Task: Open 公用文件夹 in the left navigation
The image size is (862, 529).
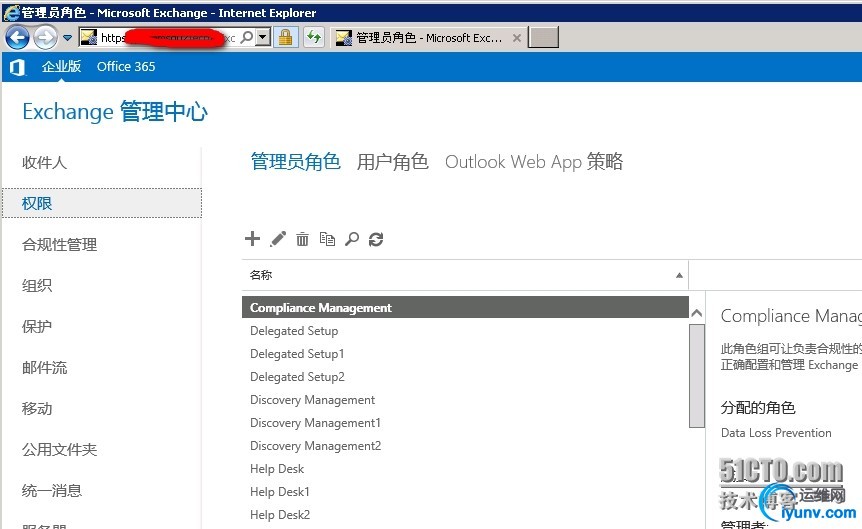Action: pos(59,449)
